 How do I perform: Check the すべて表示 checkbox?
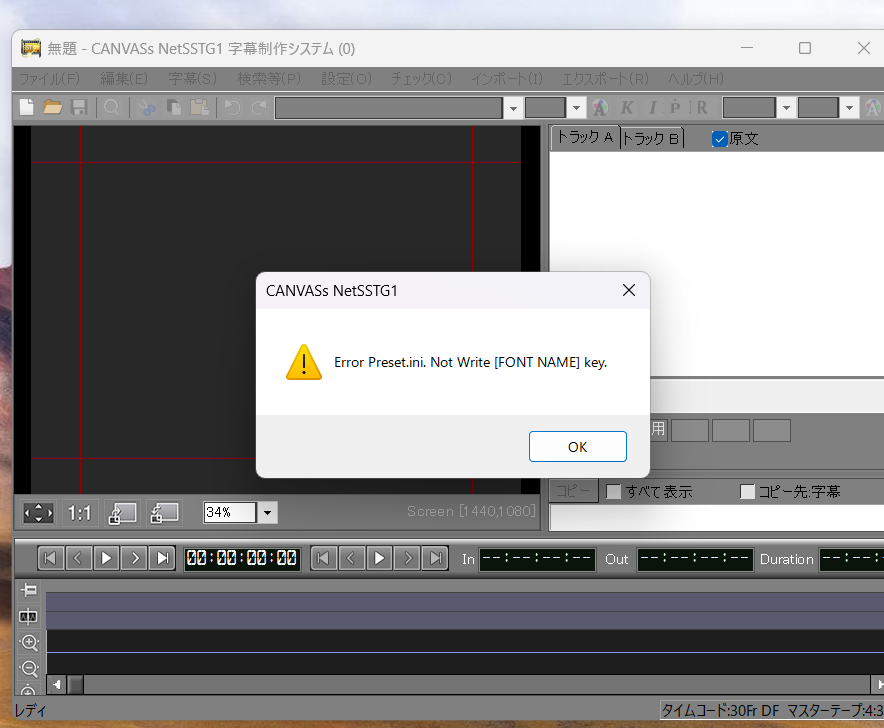click(613, 492)
